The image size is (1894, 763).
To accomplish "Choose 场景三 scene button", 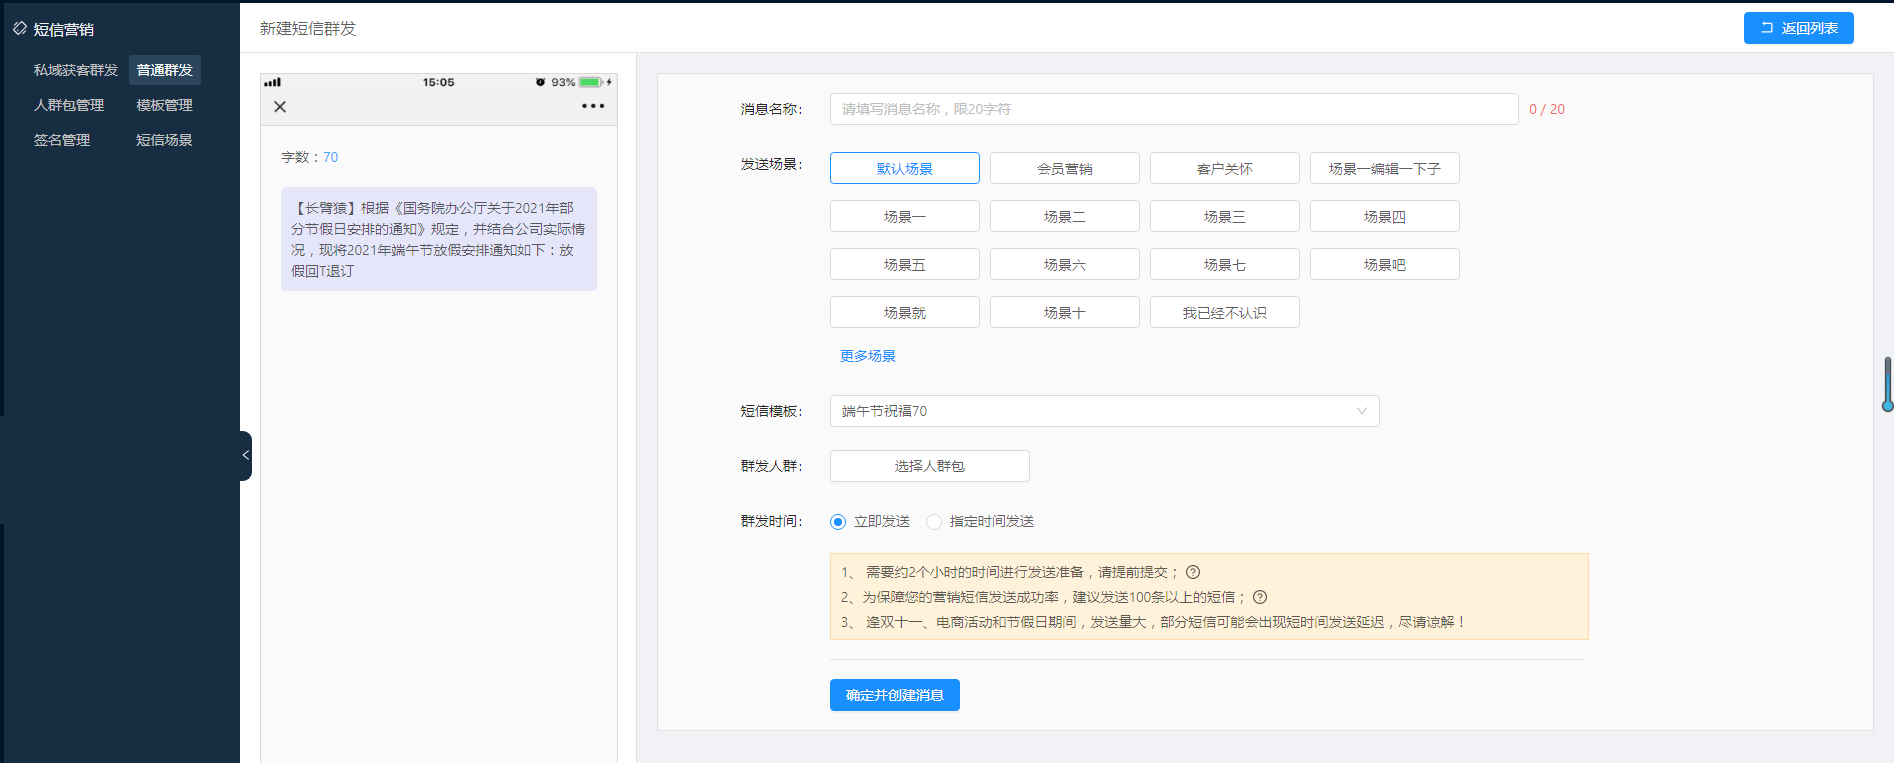I will 1225,216.
